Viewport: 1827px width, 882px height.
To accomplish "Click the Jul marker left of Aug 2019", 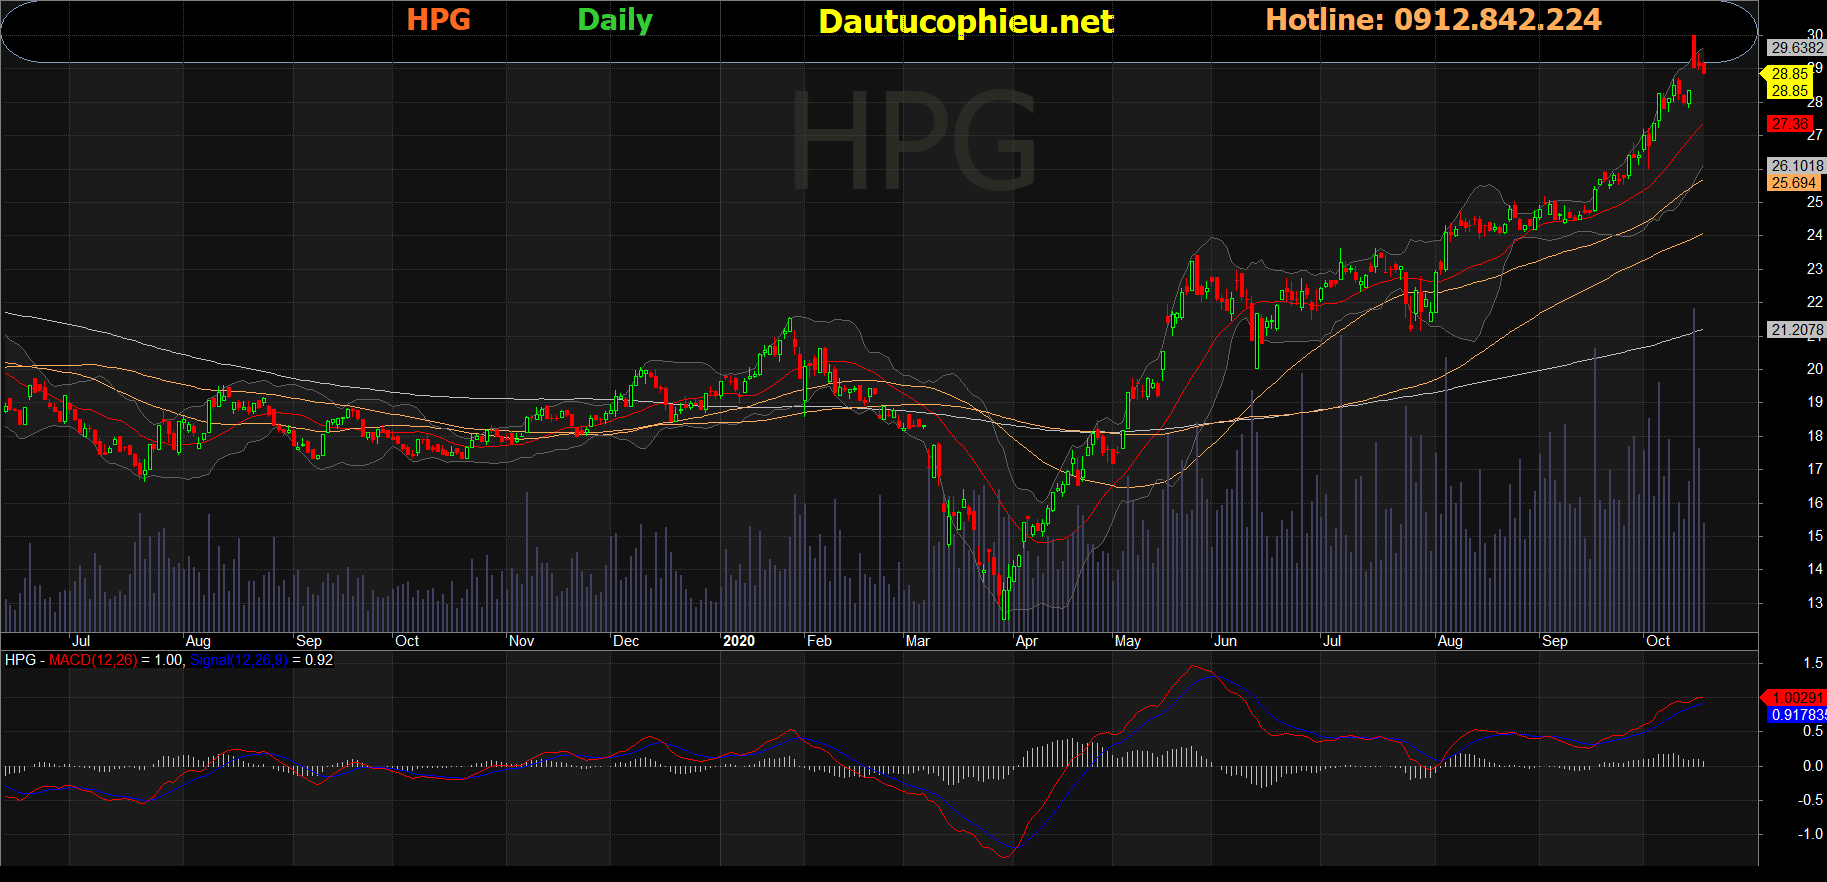I will [x=81, y=641].
